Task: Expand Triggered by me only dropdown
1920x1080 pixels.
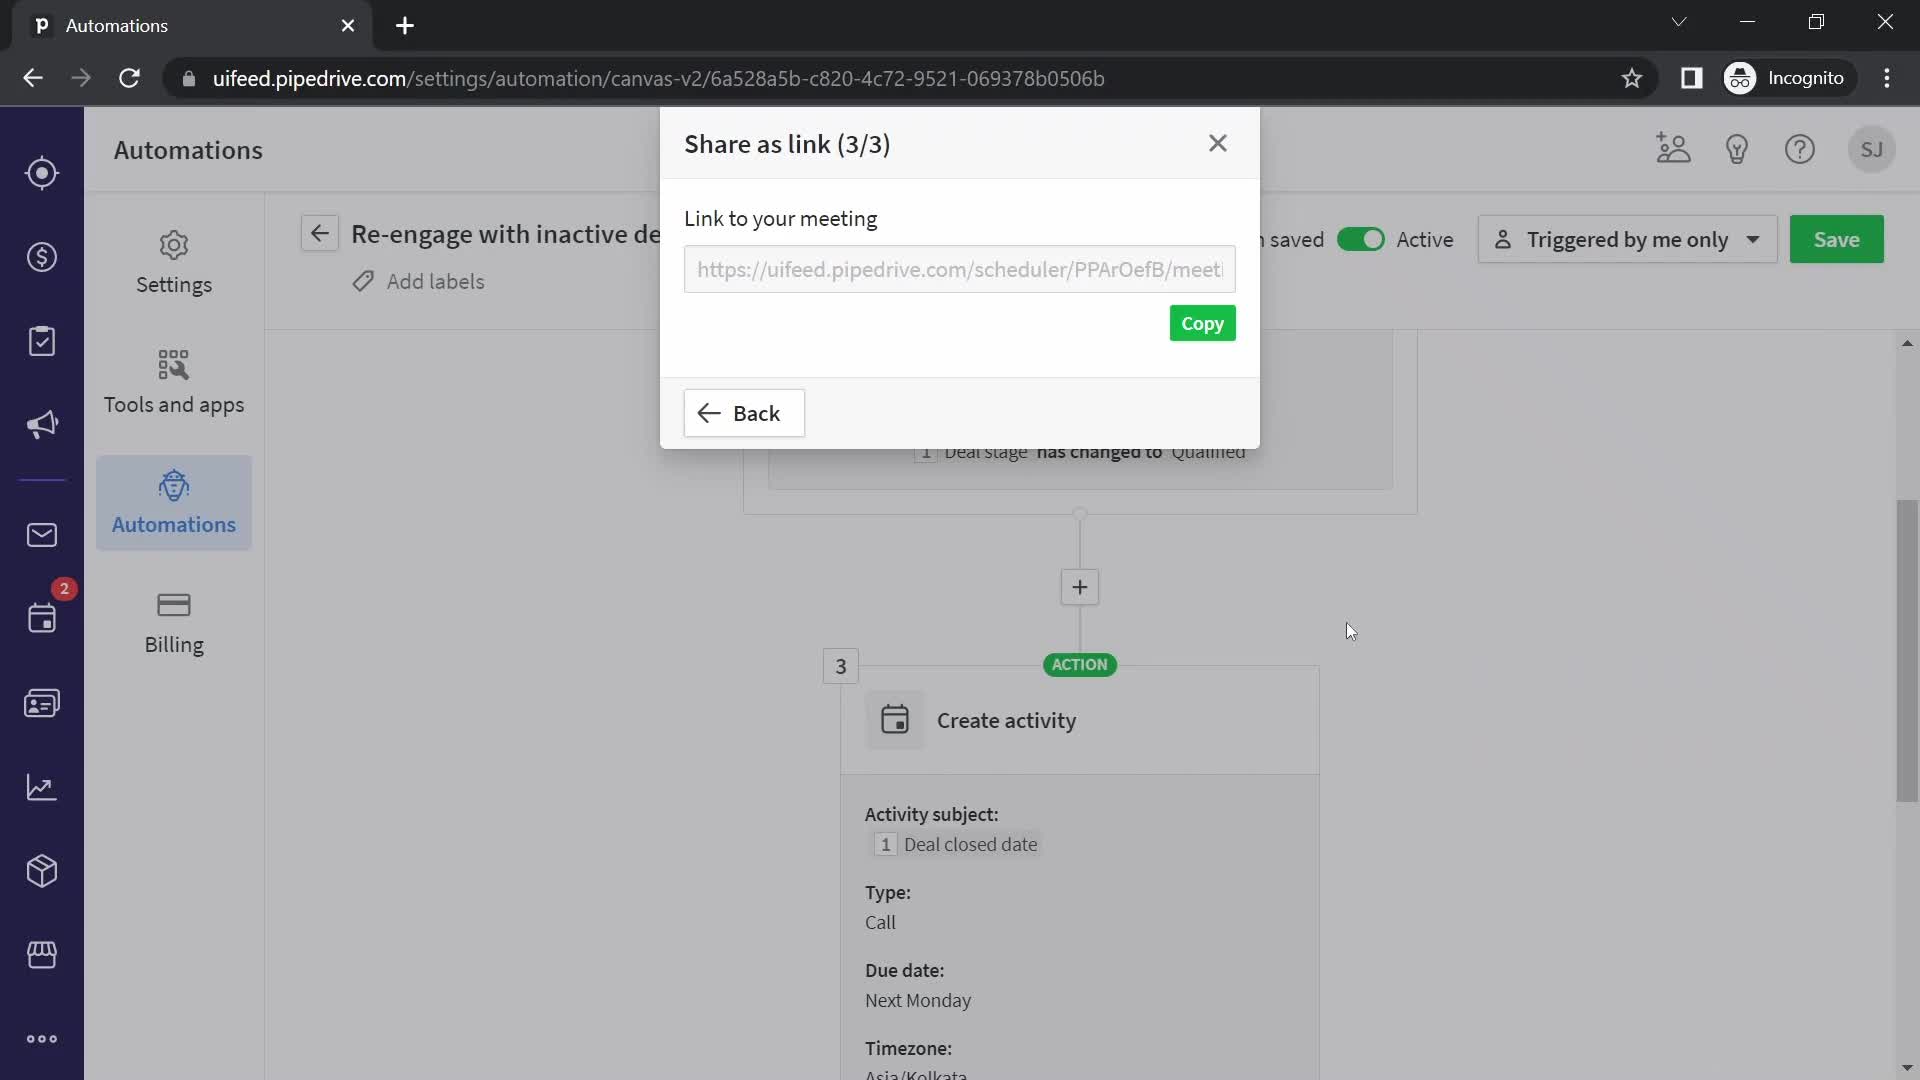Action: [x=1753, y=239]
